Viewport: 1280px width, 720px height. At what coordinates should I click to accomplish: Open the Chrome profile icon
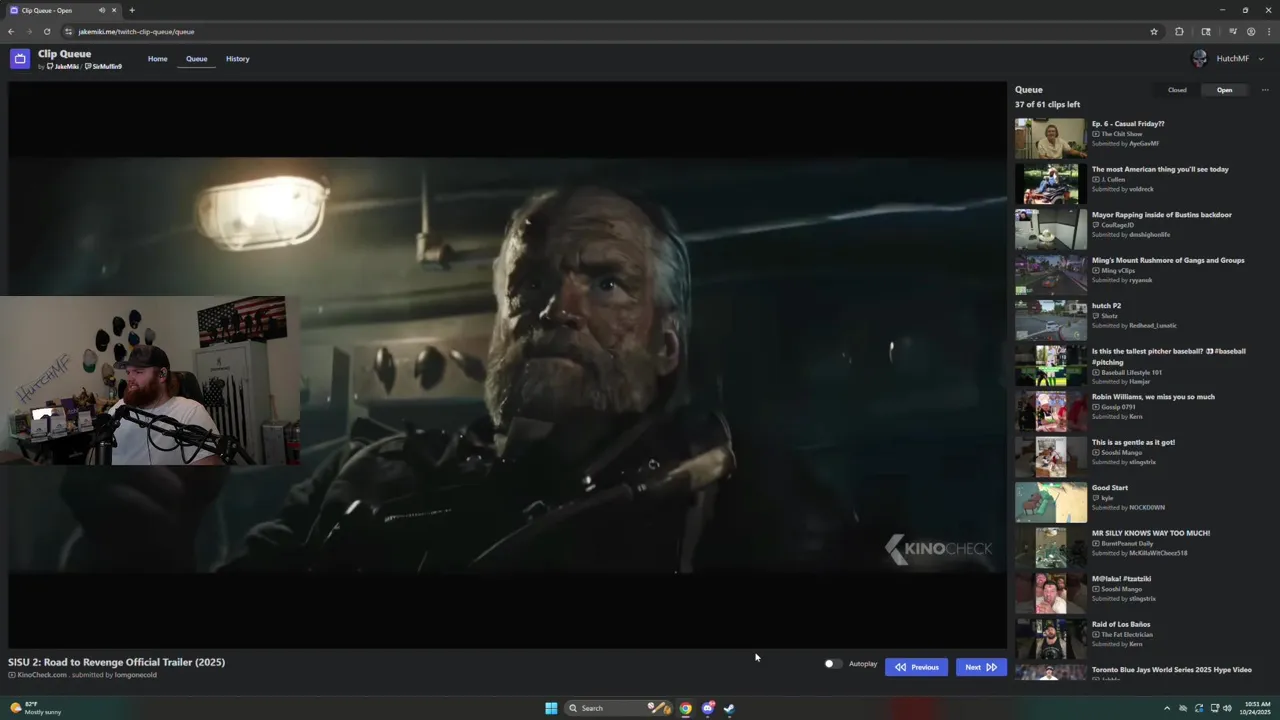point(1251,31)
